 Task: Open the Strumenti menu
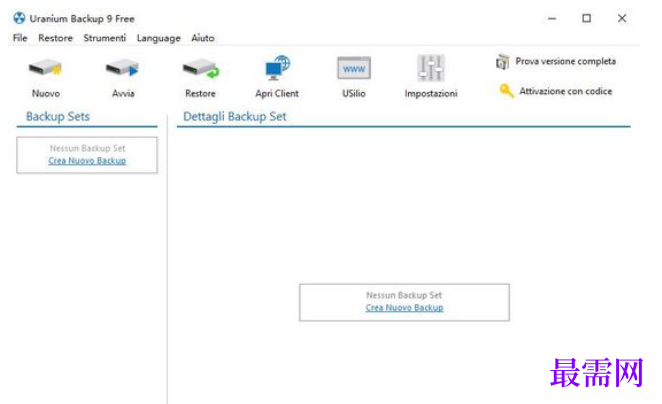105,38
